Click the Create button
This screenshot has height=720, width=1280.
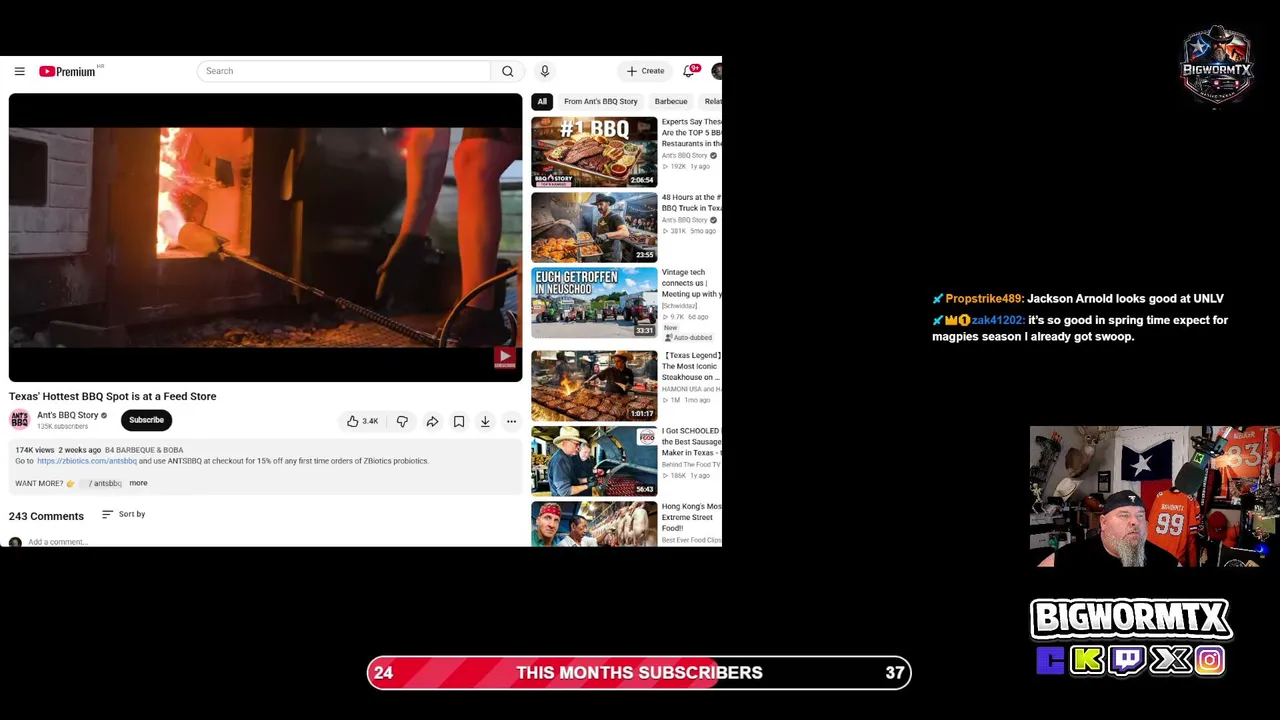tap(645, 71)
